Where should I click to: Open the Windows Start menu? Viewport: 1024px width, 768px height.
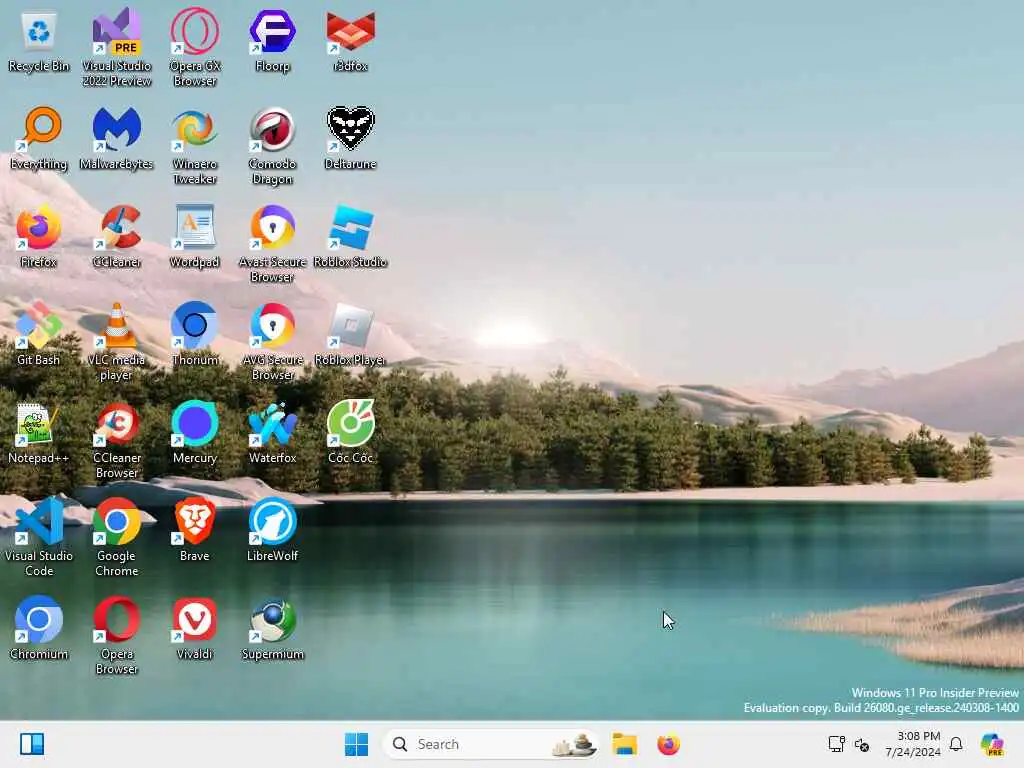pos(356,744)
